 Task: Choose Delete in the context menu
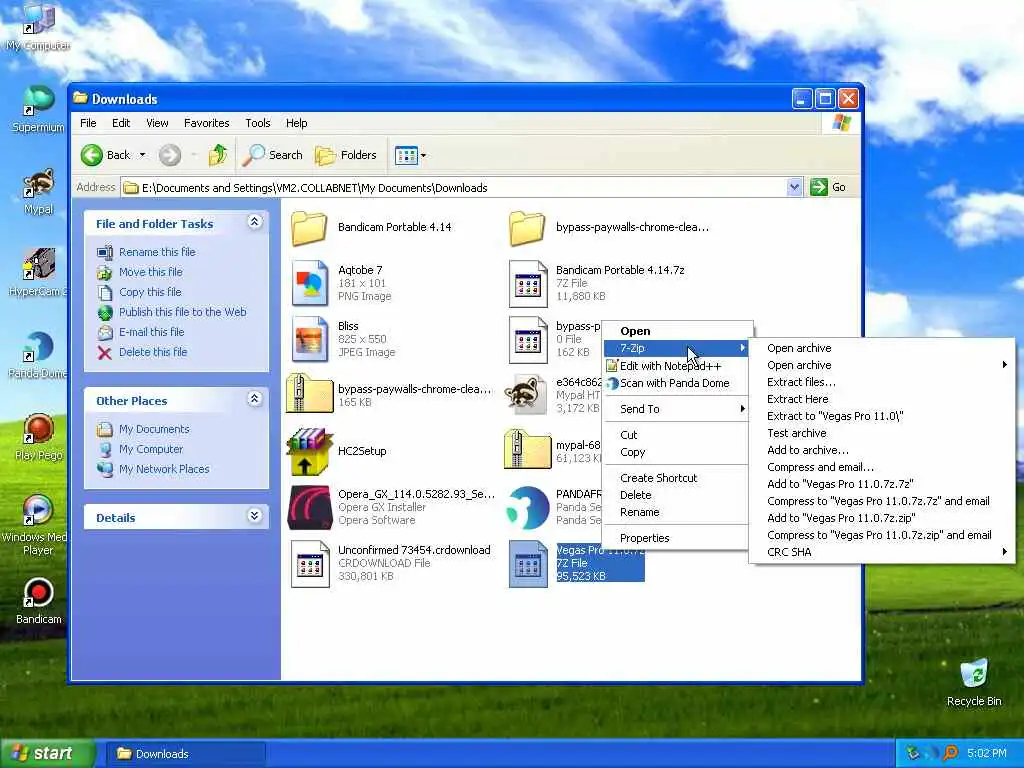pyautogui.click(x=675, y=495)
